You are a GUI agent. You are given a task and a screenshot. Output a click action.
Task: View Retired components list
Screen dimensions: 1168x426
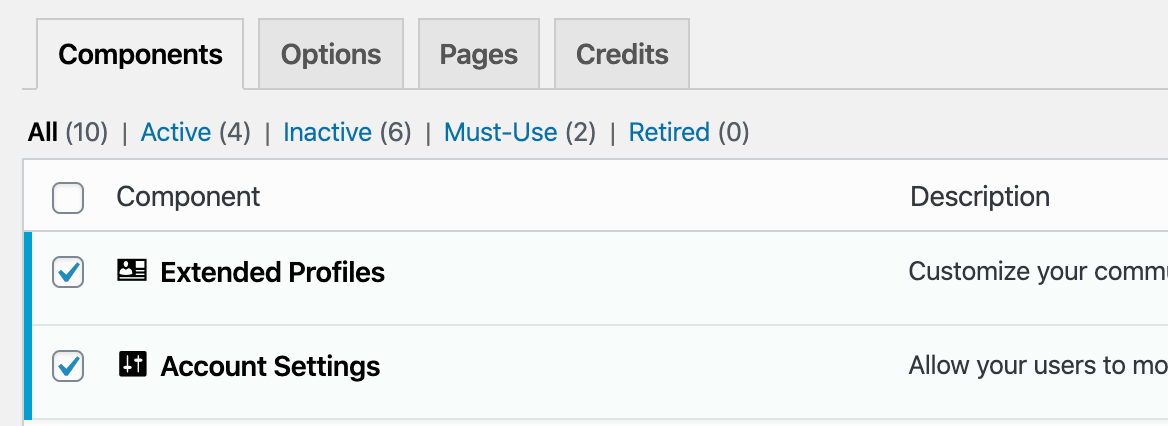(669, 132)
